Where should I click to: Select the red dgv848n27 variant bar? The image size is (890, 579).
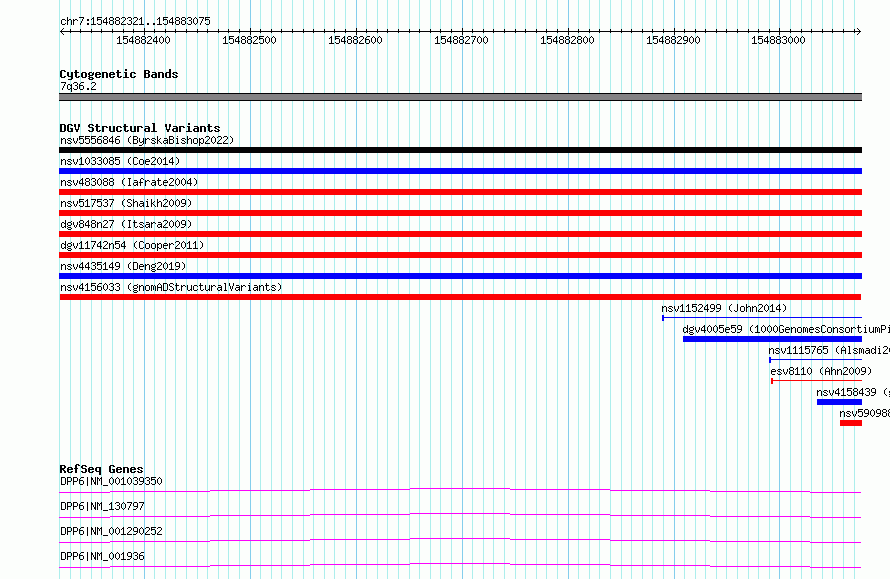460,234
